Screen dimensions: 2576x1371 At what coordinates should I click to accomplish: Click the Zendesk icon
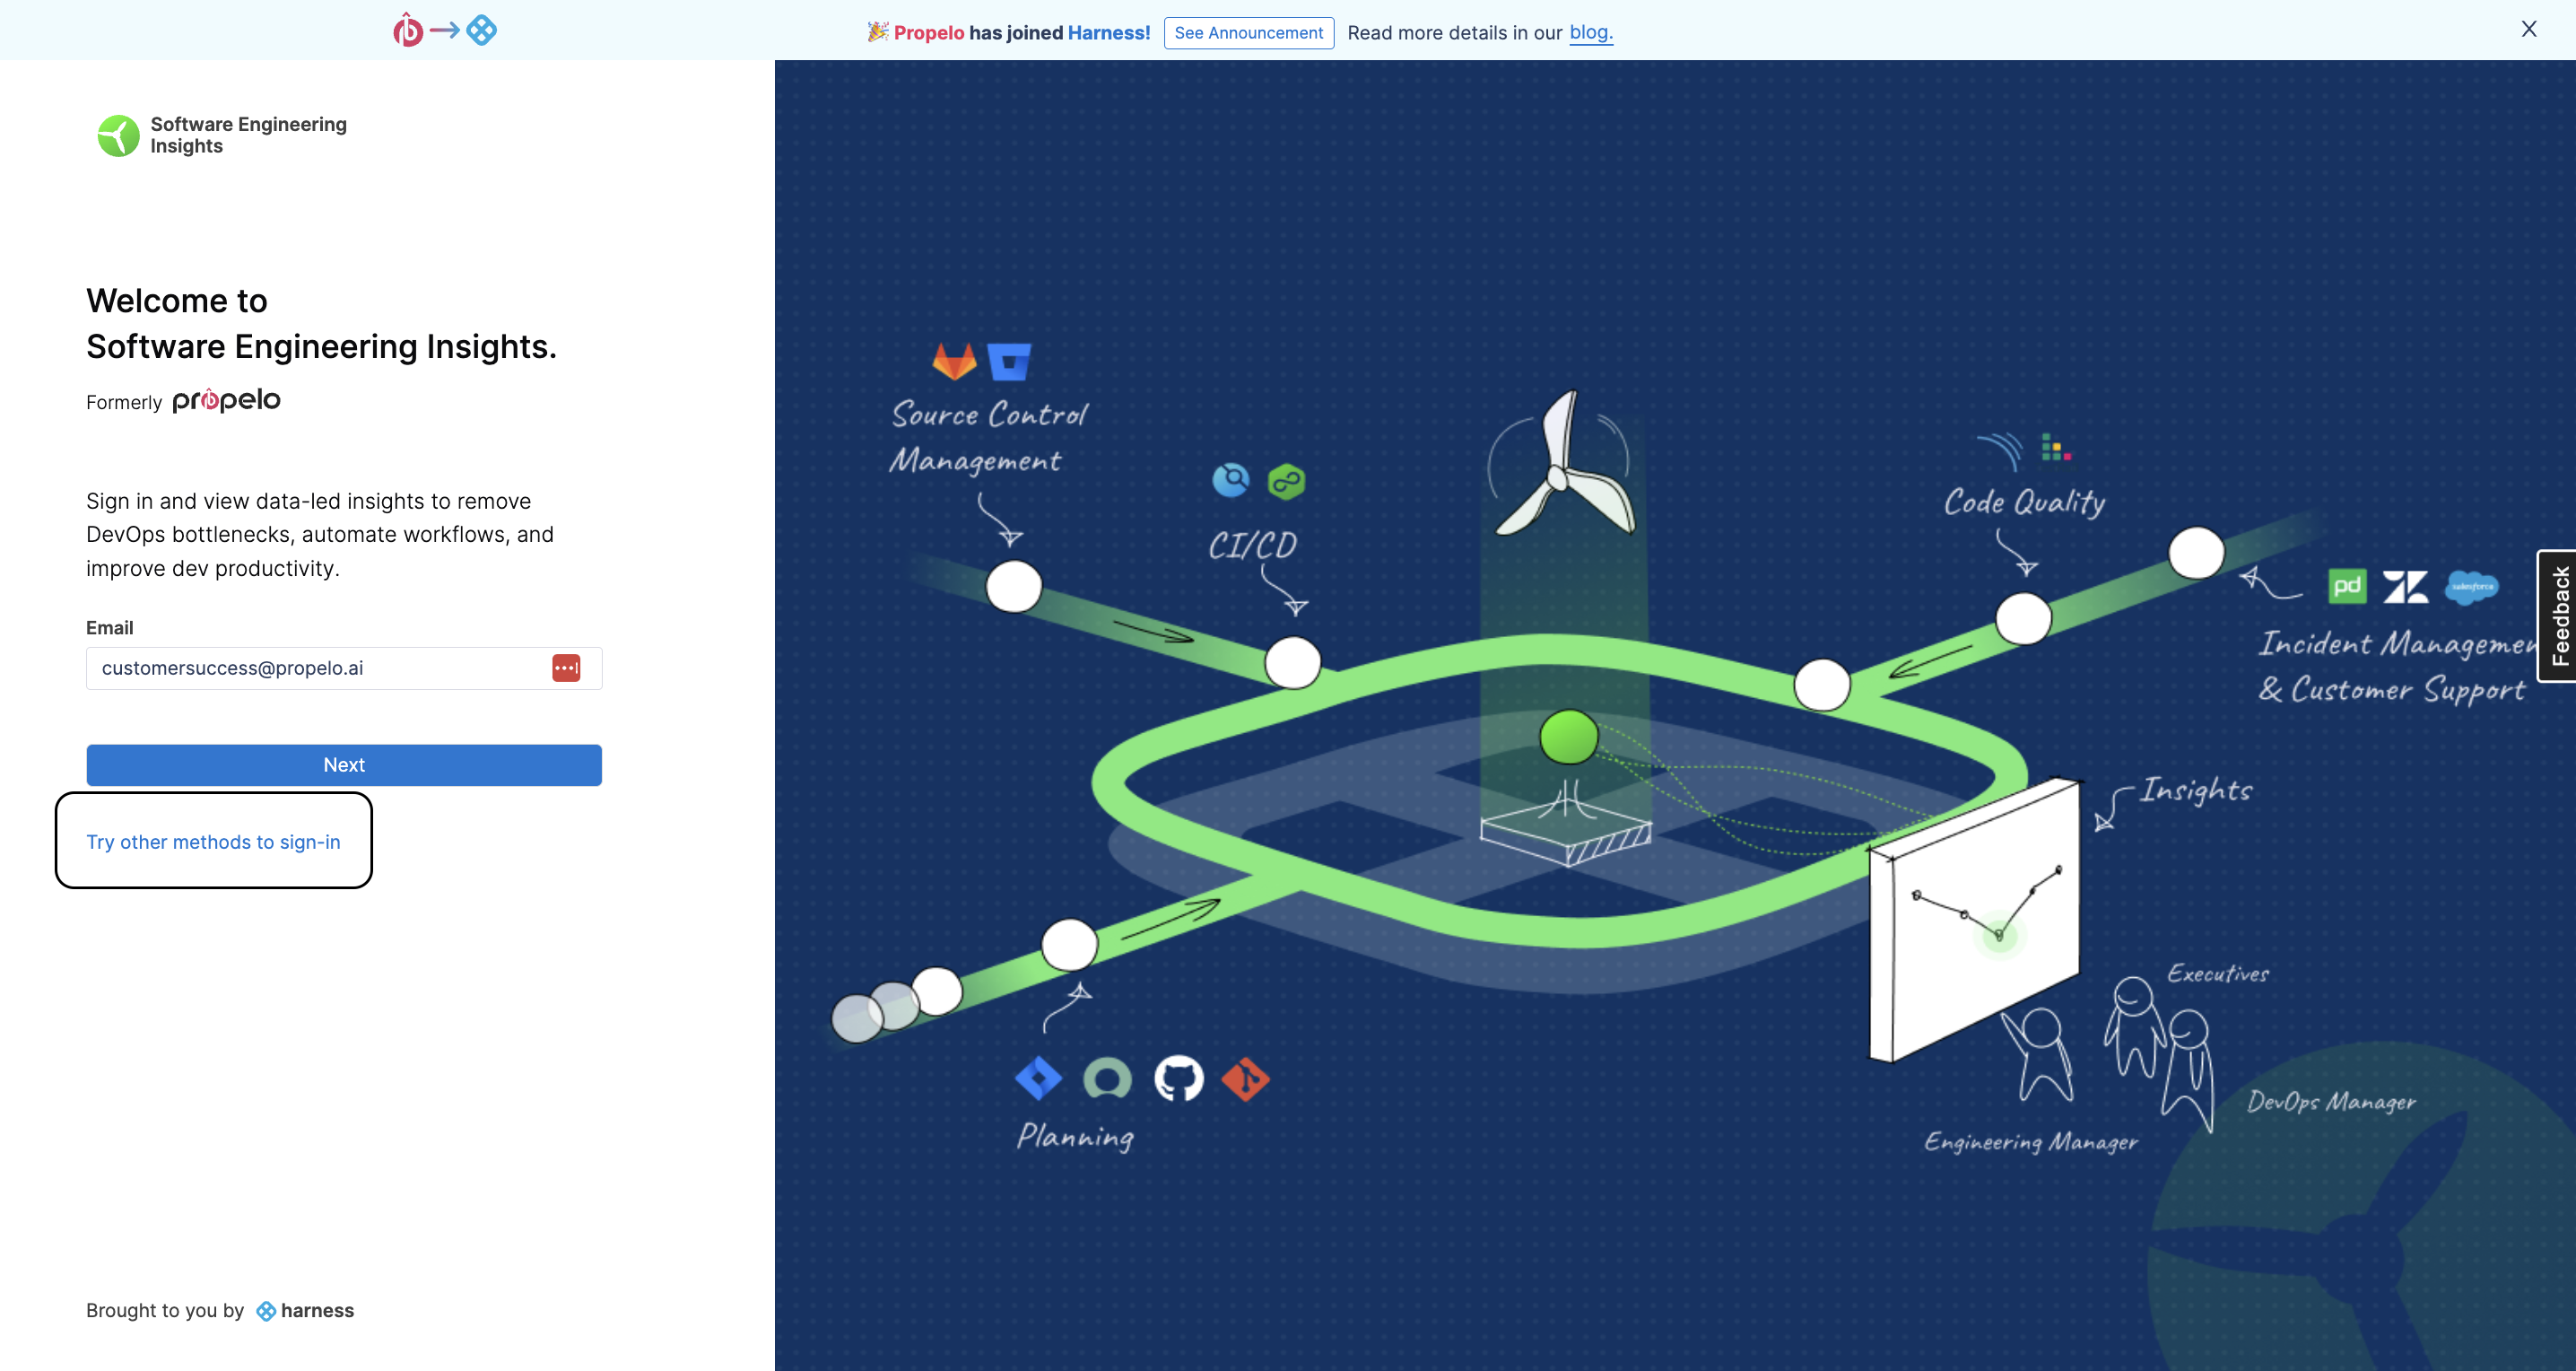[x=2405, y=587]
